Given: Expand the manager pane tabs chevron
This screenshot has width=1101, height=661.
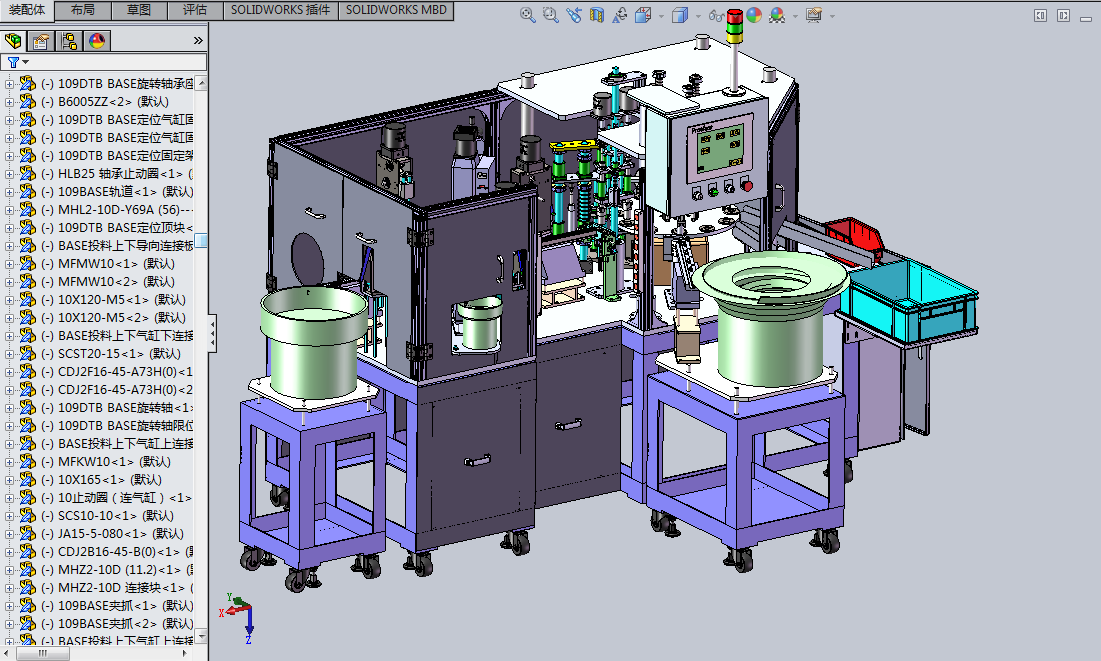Looking at the screenshot, I should pyautogui.click(x=198, y=41).
